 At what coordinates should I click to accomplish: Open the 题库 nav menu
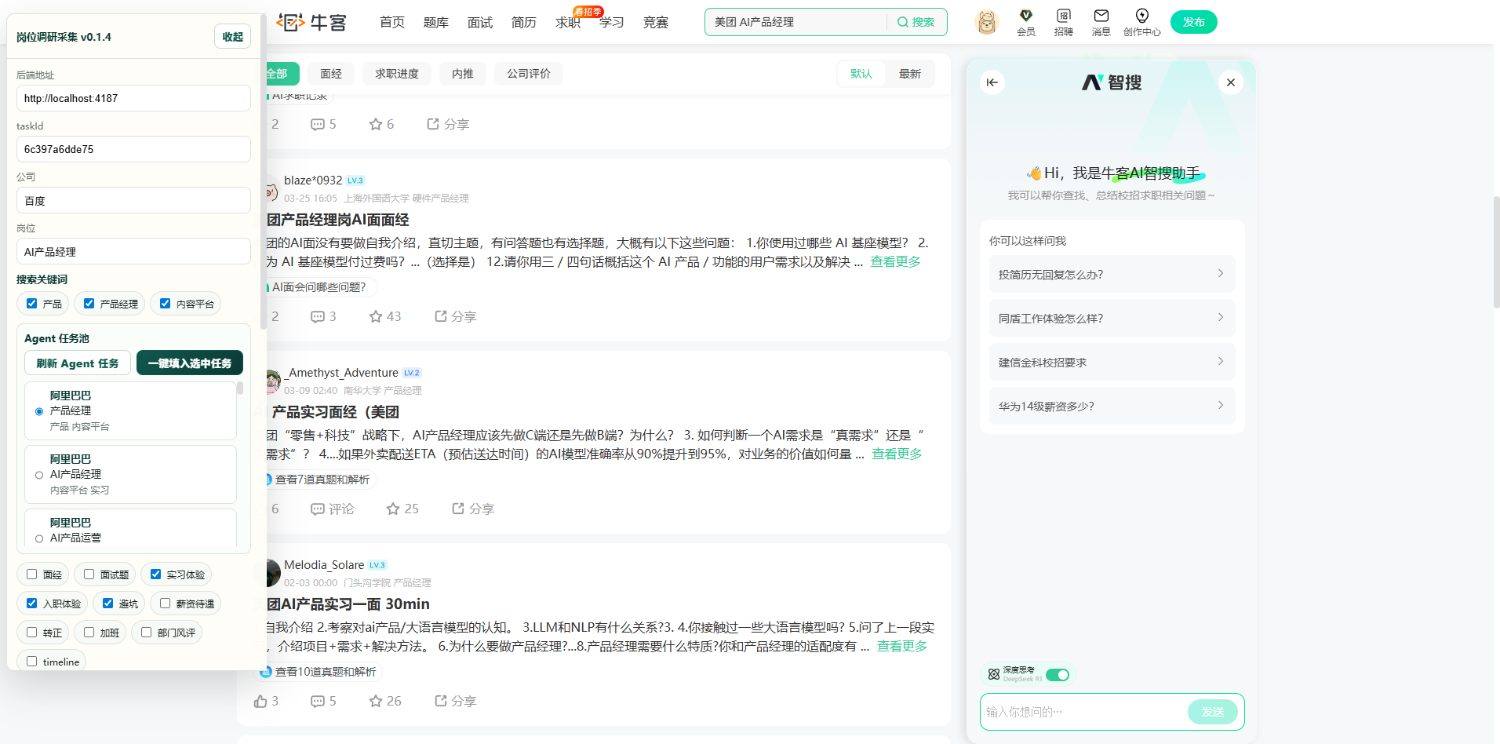[x=436, y=22]
